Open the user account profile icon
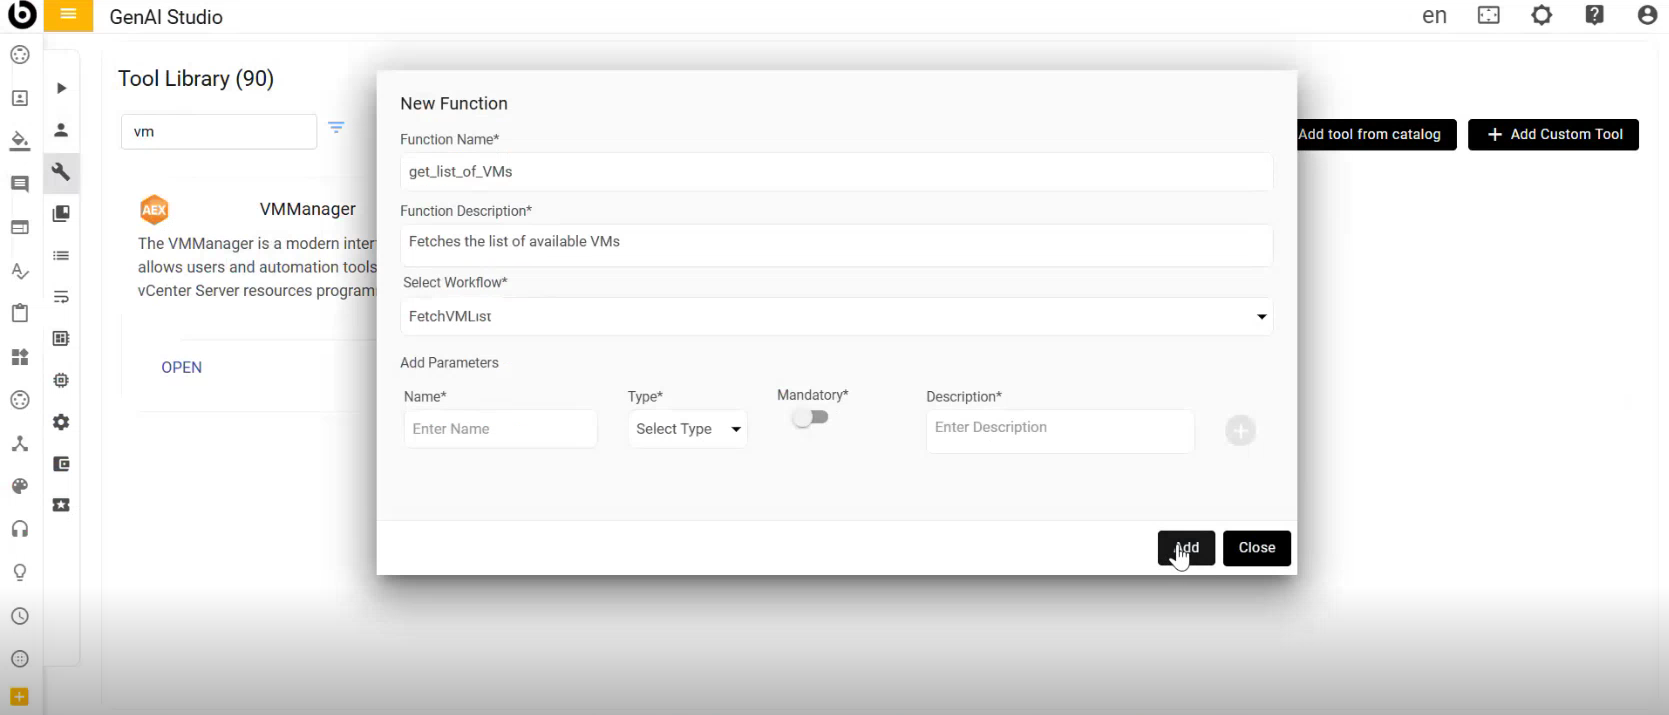 tap(1647, 15)
